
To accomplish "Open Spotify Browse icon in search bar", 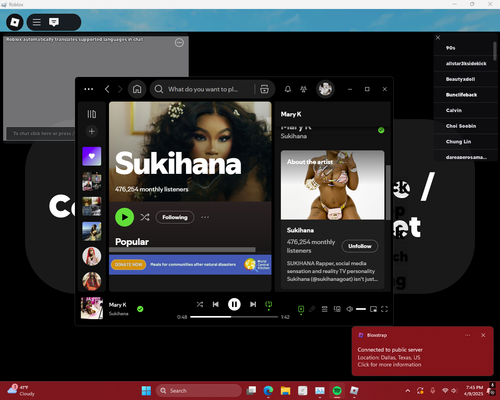I will click(x=264, y=89).
